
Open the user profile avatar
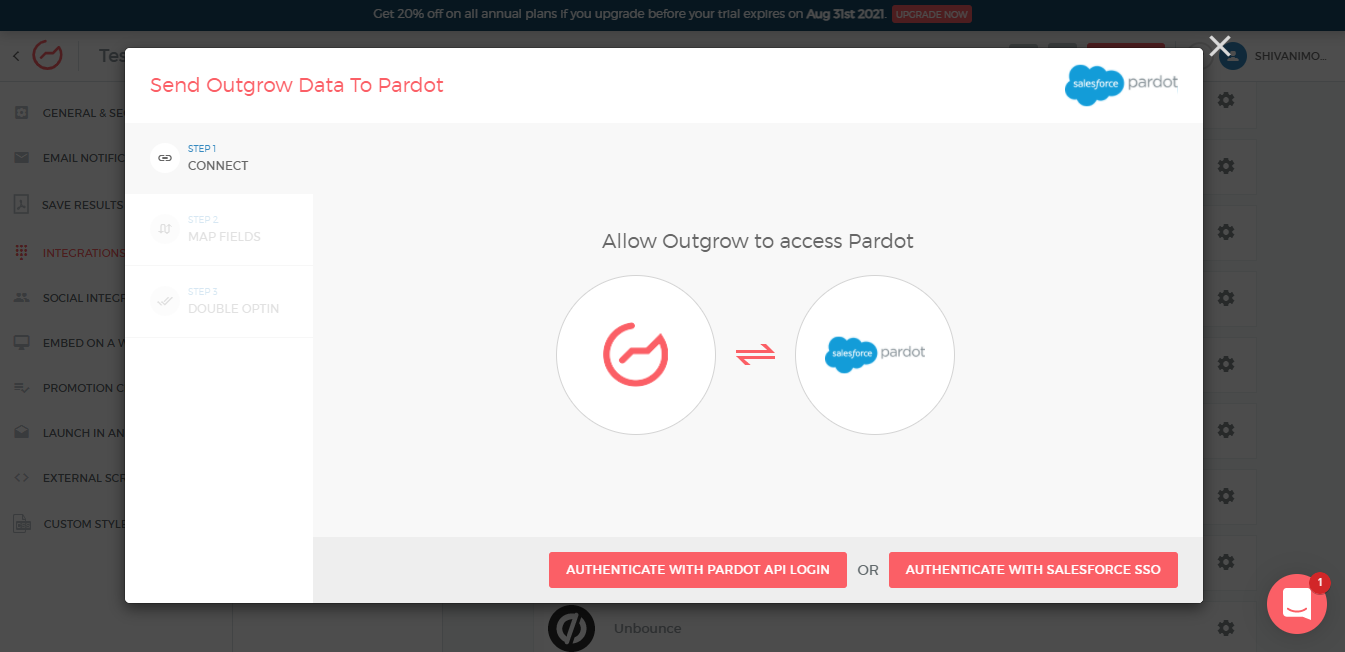click(x=1233, y=56)
